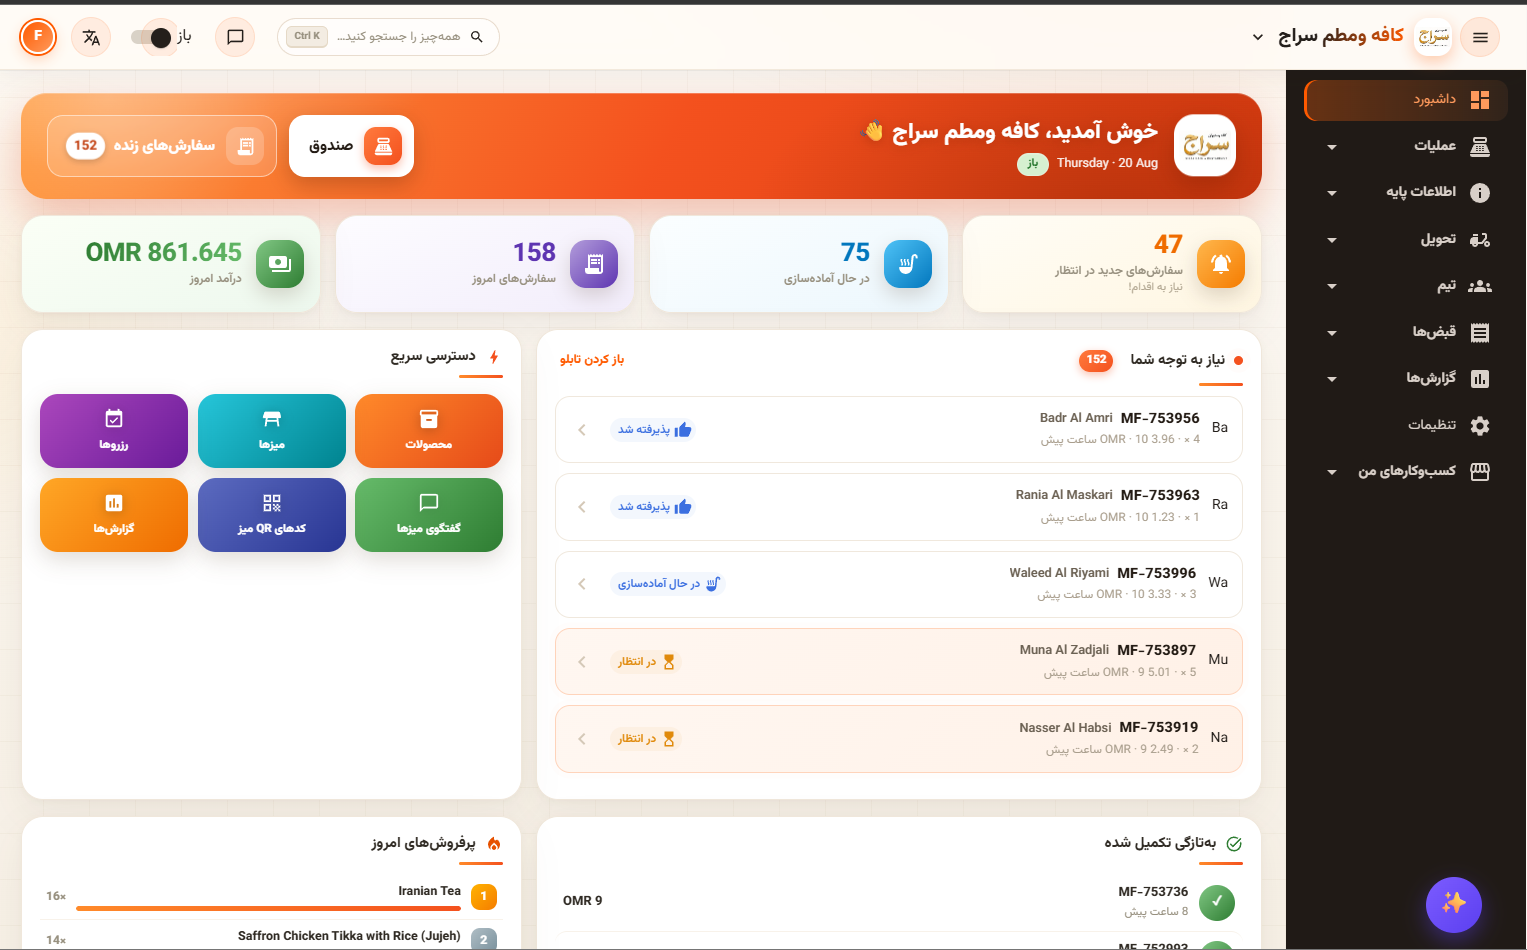Focus the همه‌چیز را جستجو کنید search field
Screen dimensions: 1527x950
[388, 37]
